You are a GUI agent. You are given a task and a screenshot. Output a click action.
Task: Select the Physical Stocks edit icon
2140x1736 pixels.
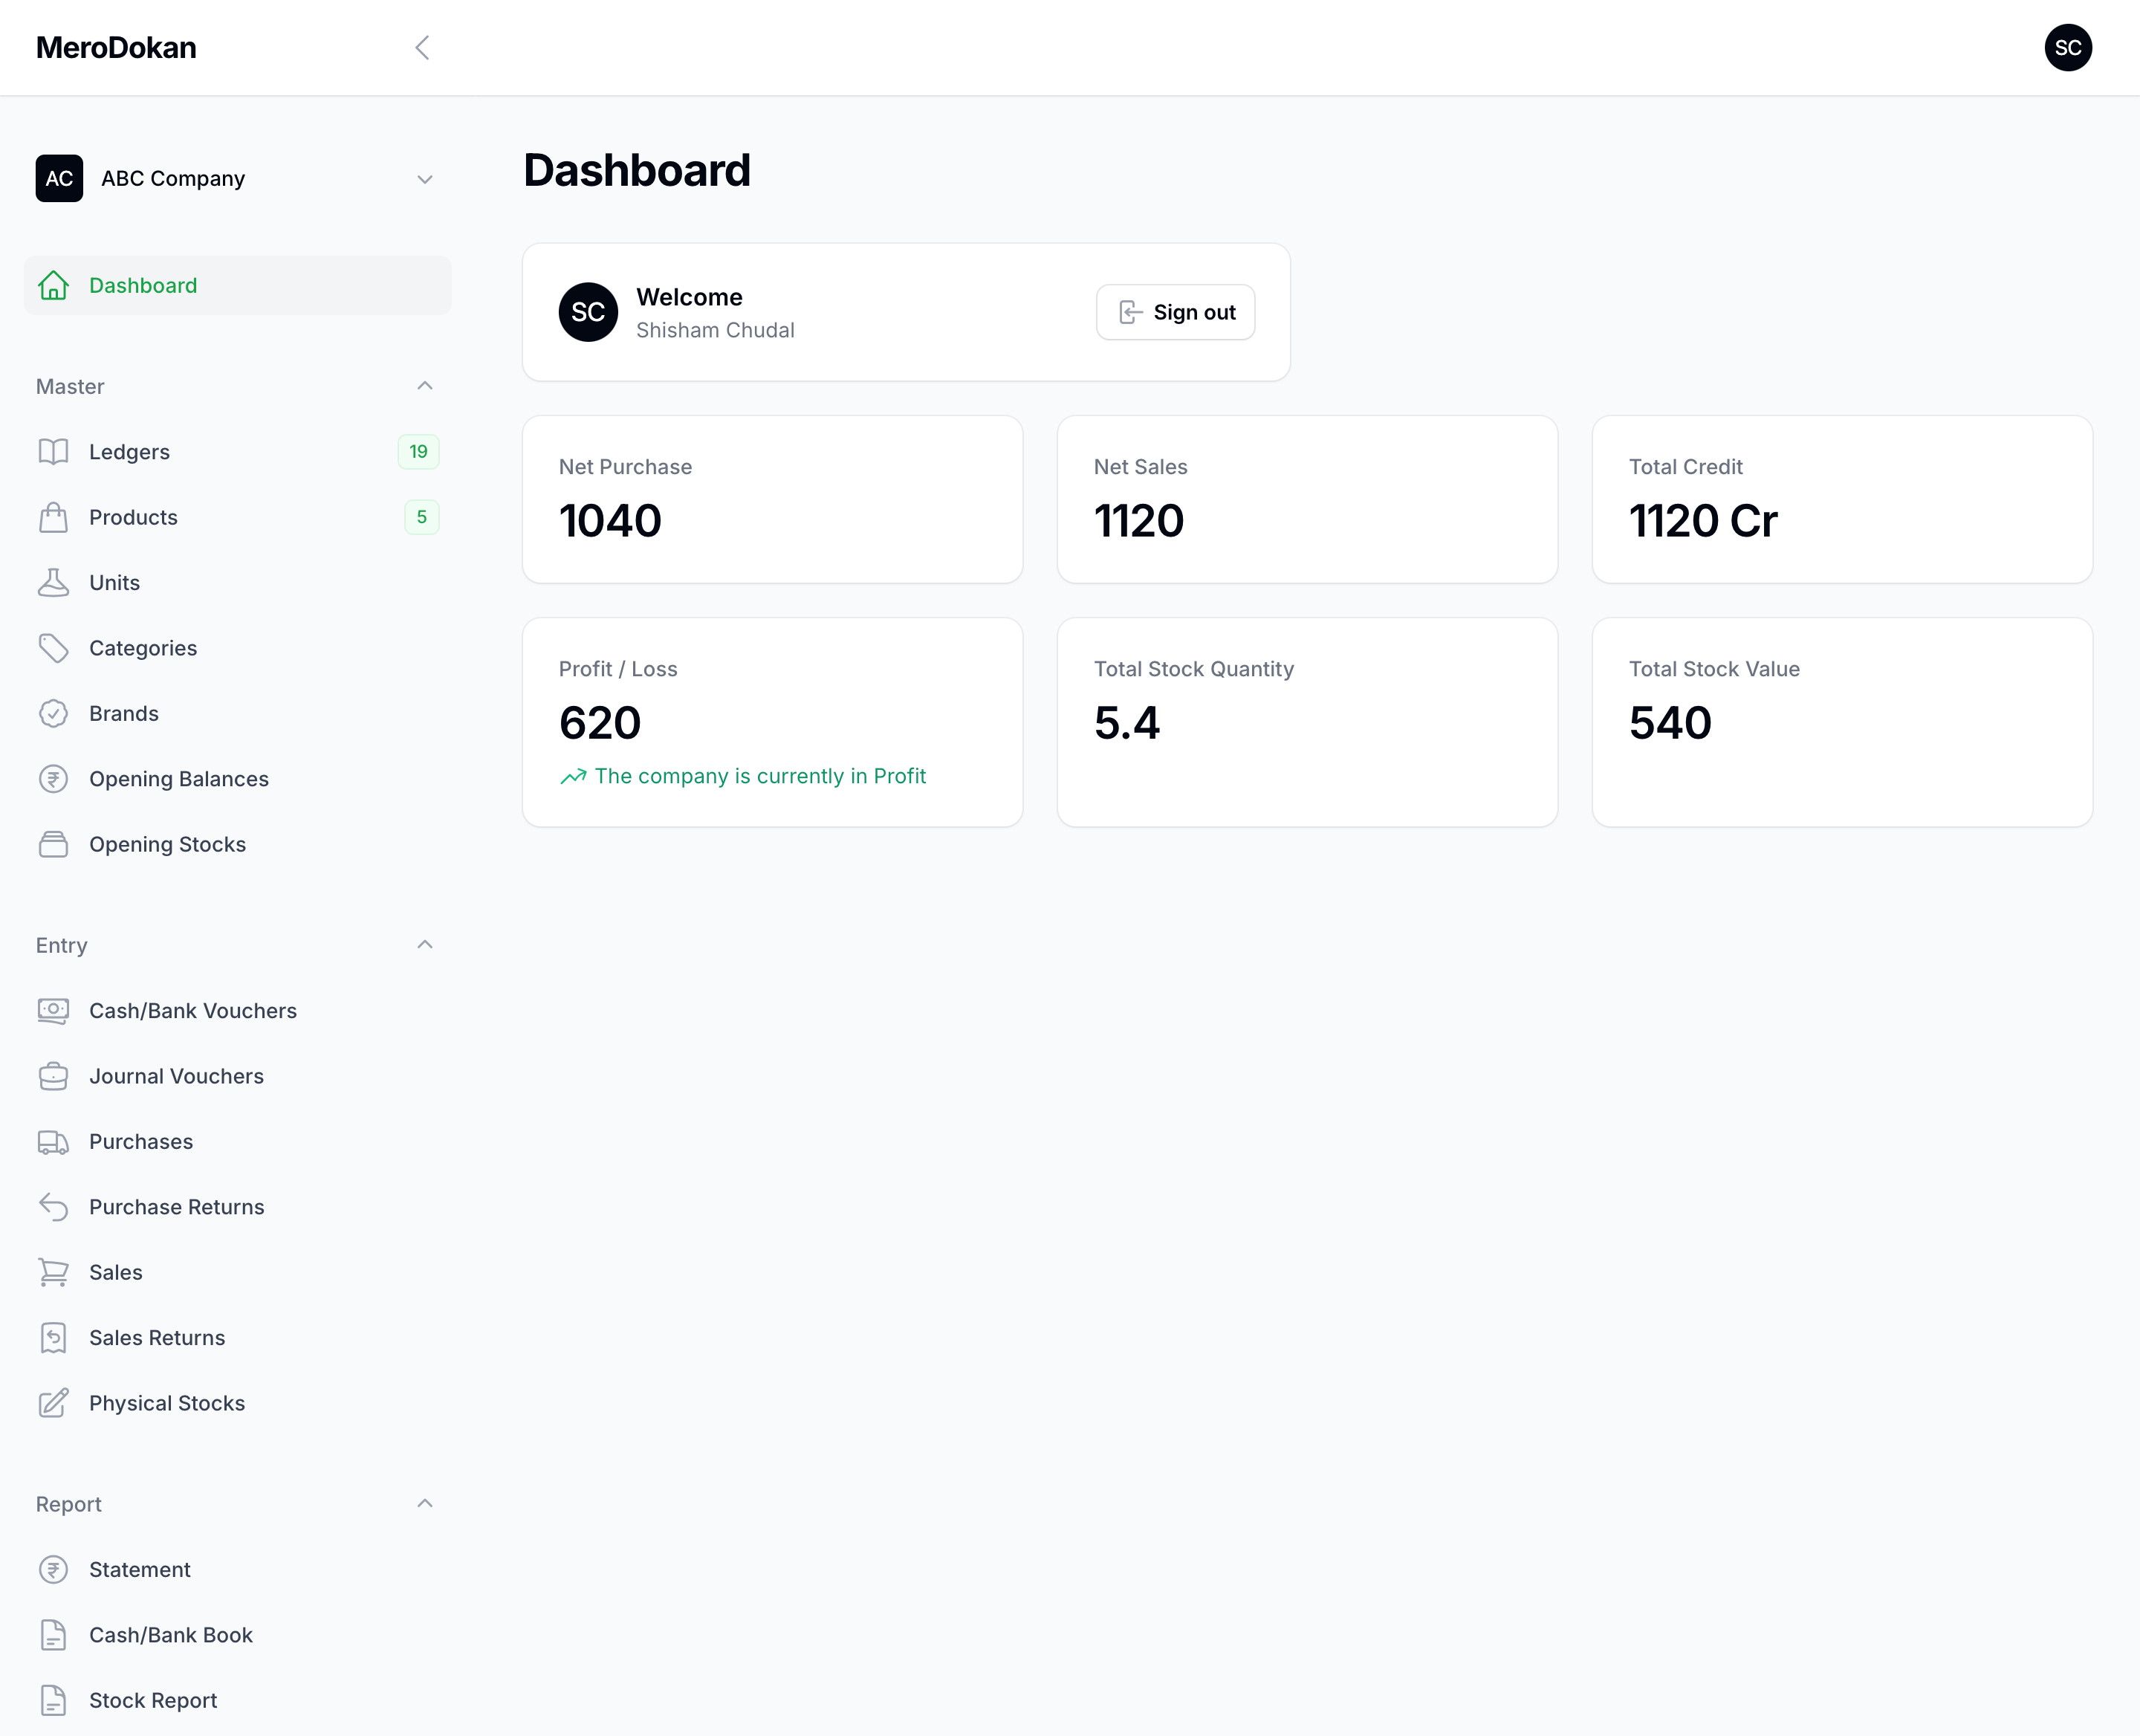pos(54,1403)
